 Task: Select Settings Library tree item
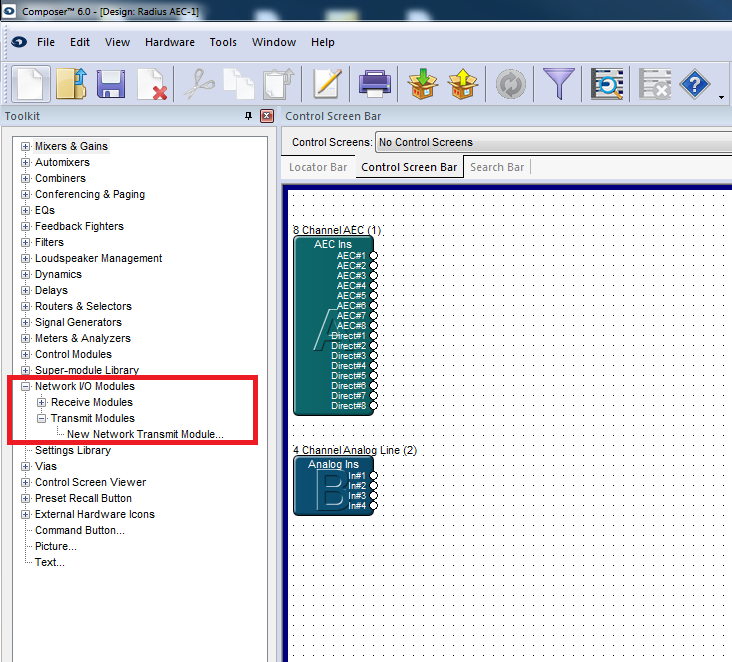point(73,450)
